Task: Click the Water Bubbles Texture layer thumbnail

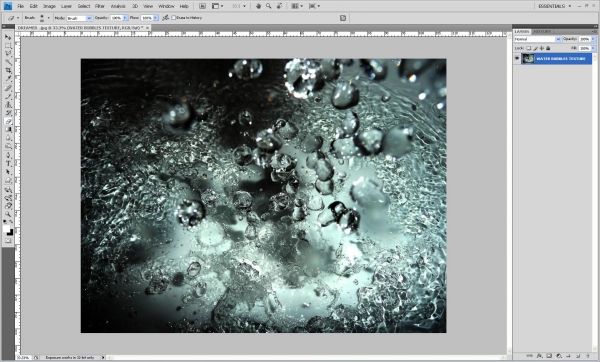Action: tap(528, 59)
